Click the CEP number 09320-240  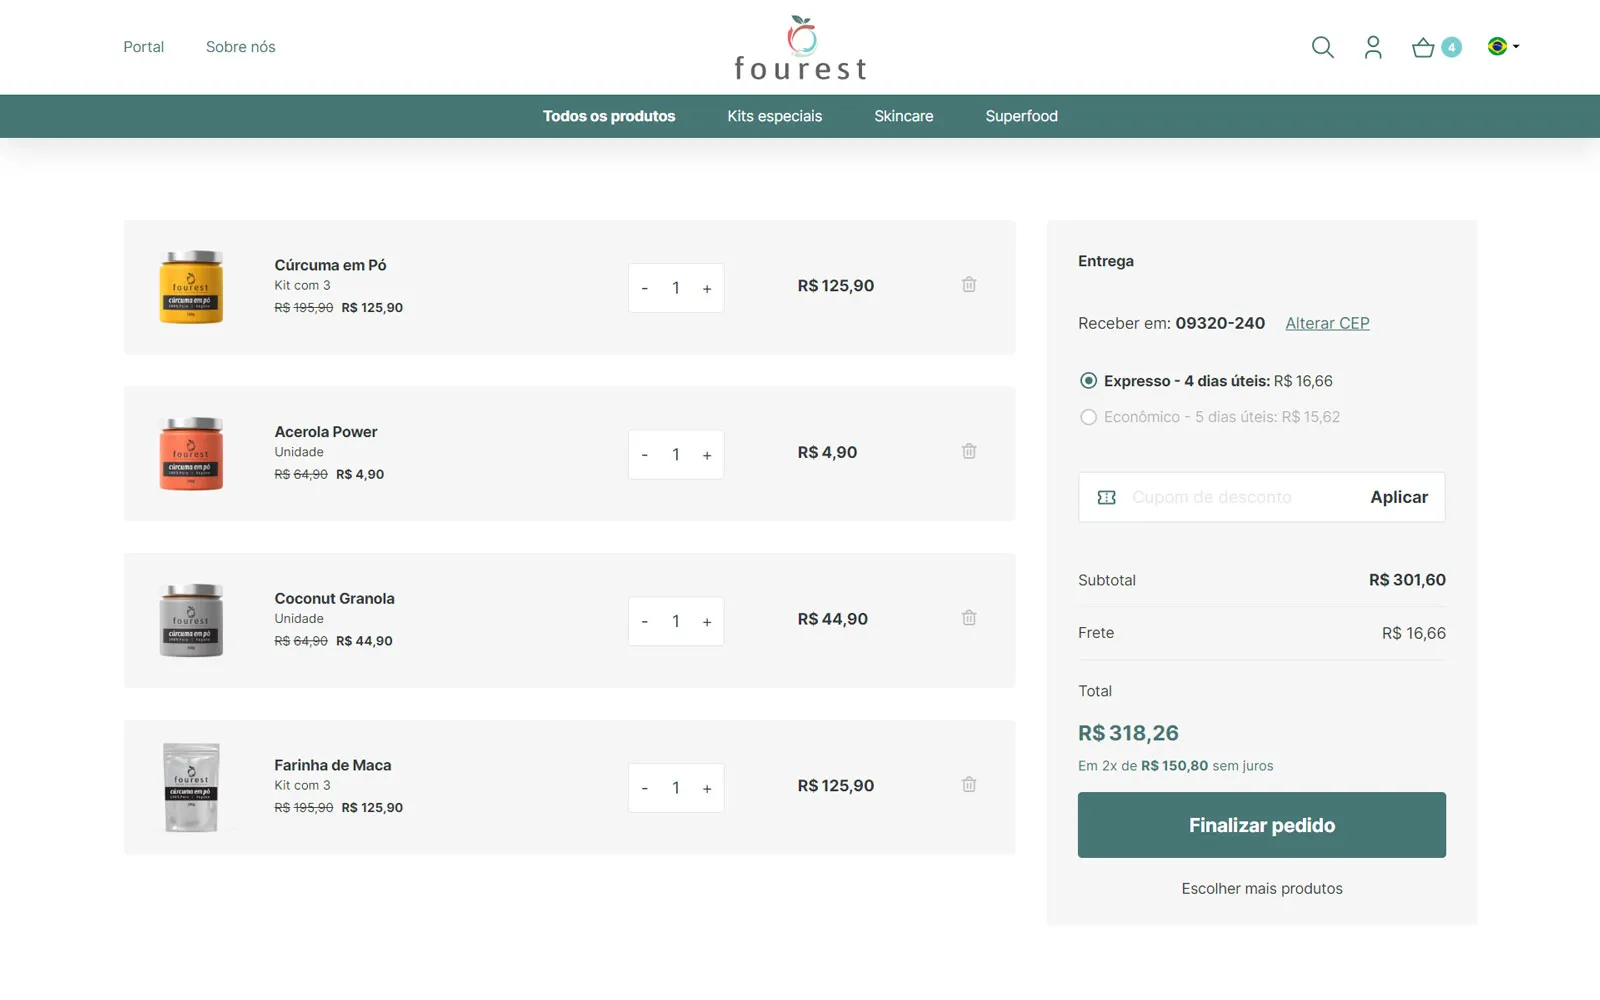tap(1220, 323)
